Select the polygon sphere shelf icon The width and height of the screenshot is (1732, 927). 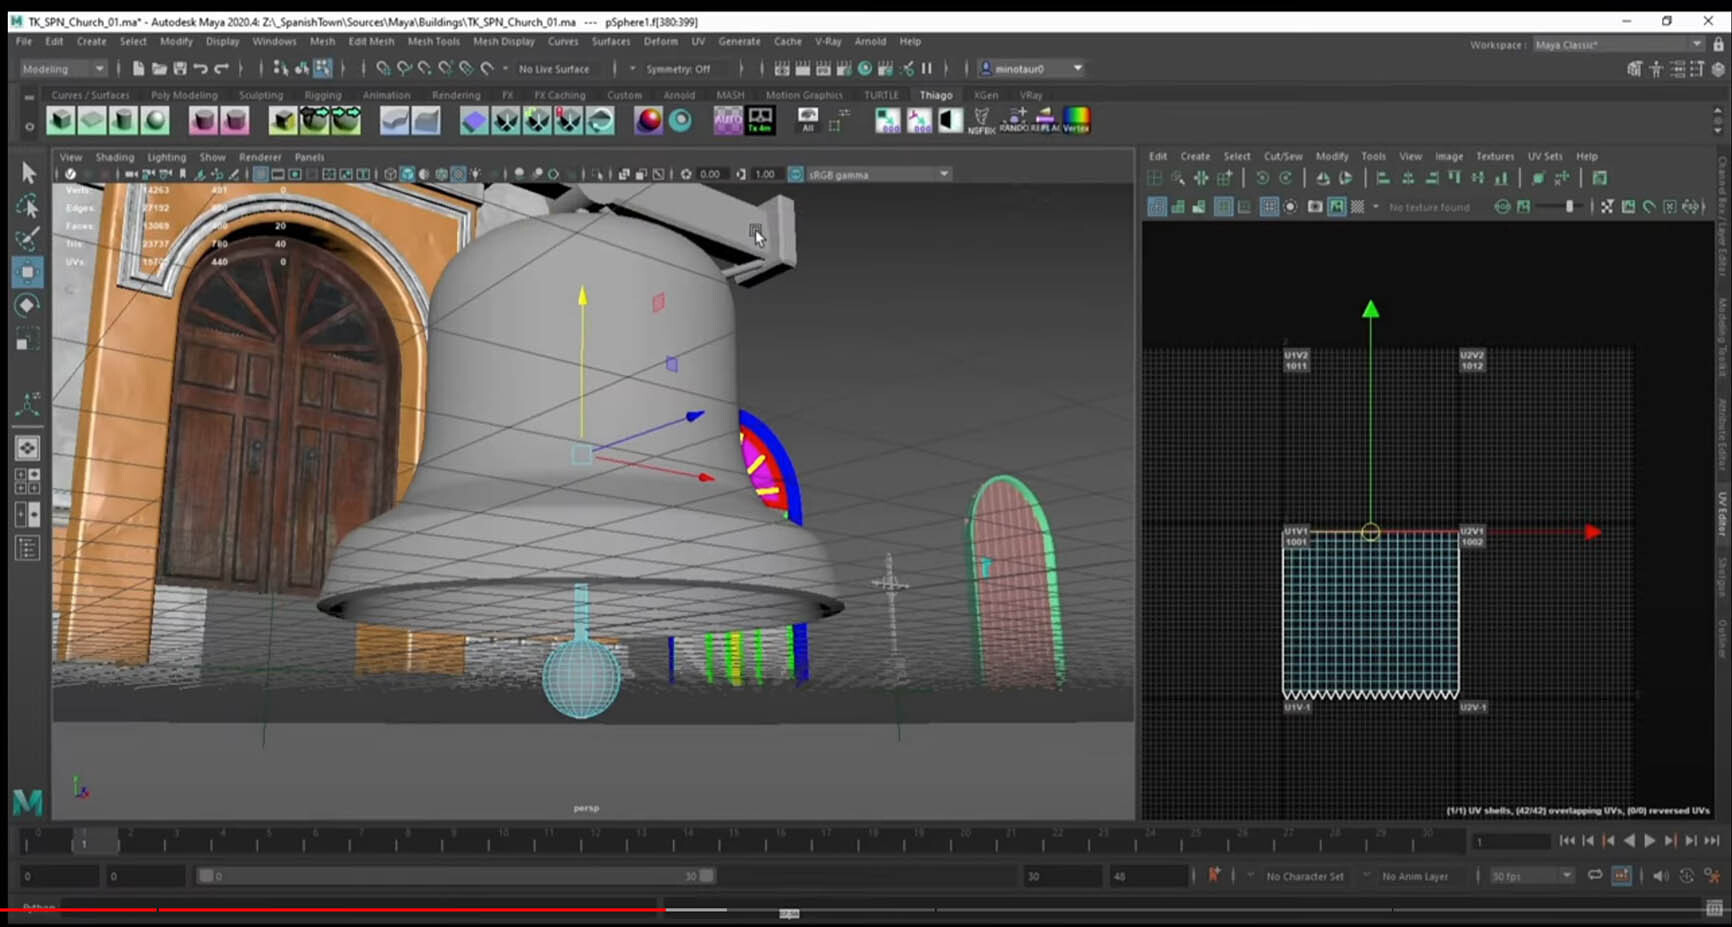coord(154,121)
